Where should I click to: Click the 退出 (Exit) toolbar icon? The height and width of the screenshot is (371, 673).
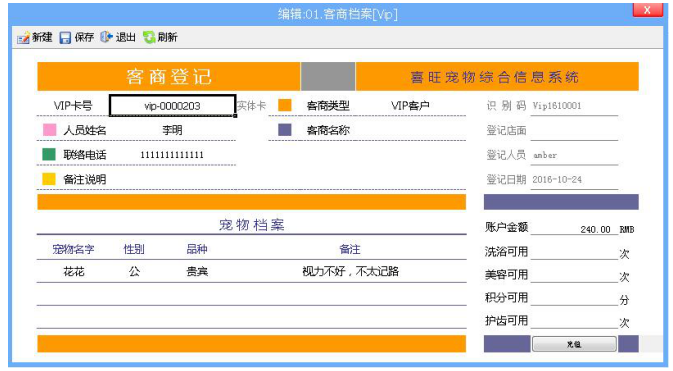tap(106, 37)
